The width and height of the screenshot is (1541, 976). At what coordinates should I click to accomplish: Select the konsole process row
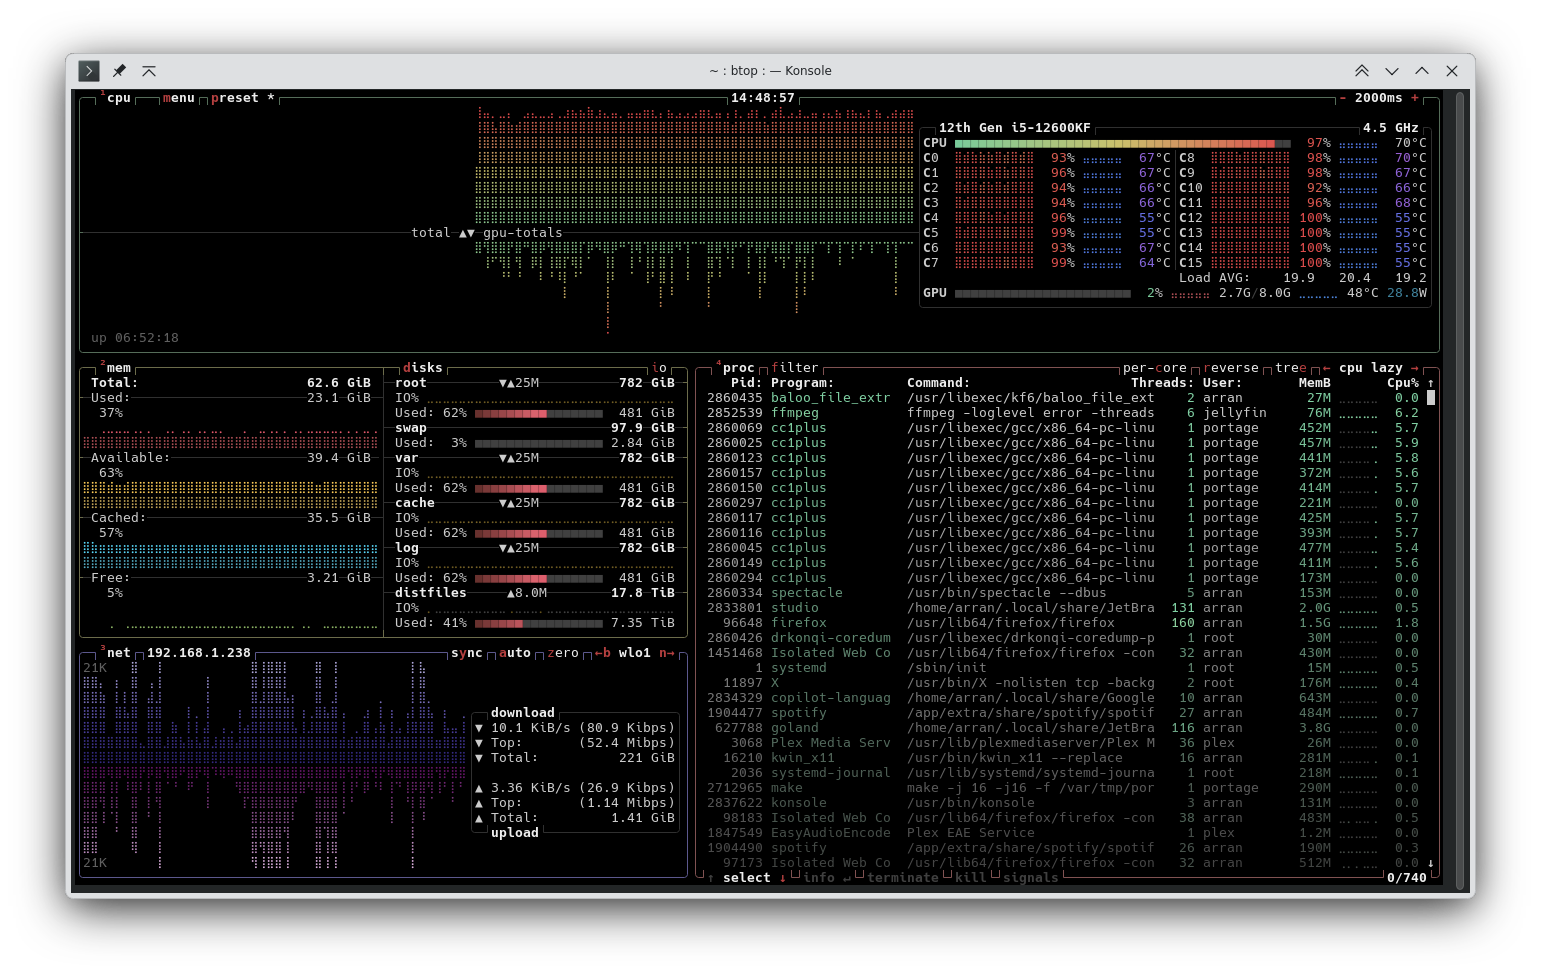coord(1063,803)
